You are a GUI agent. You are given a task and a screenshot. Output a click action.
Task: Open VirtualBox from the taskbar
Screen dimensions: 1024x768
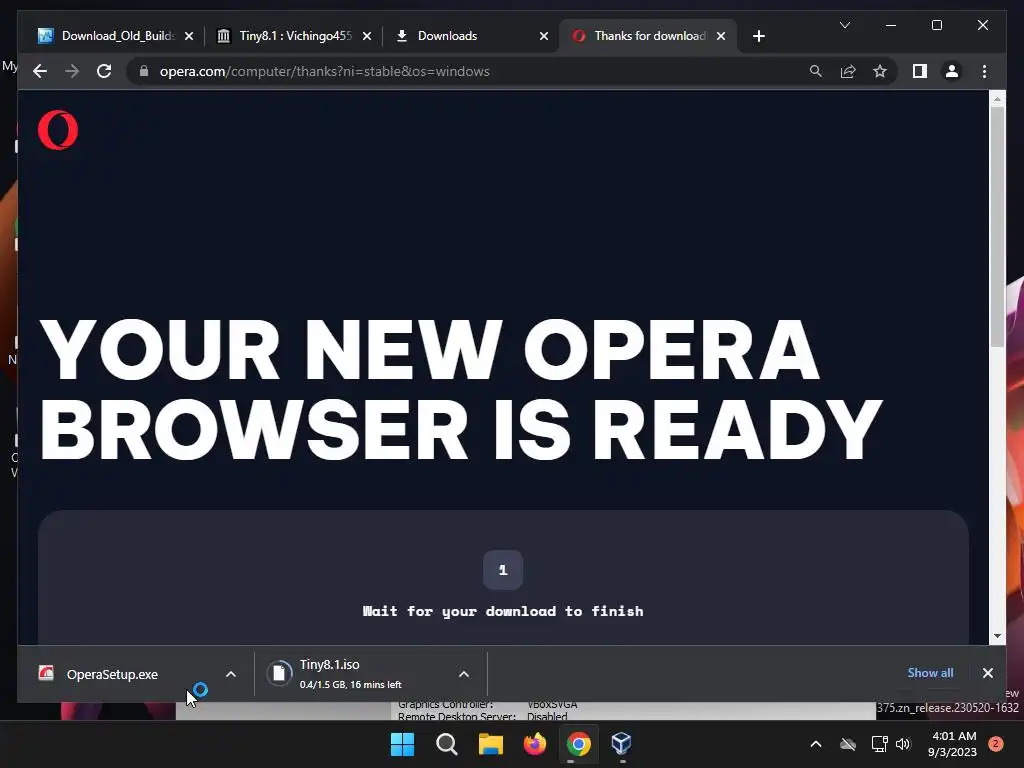(x=622, y=744)
